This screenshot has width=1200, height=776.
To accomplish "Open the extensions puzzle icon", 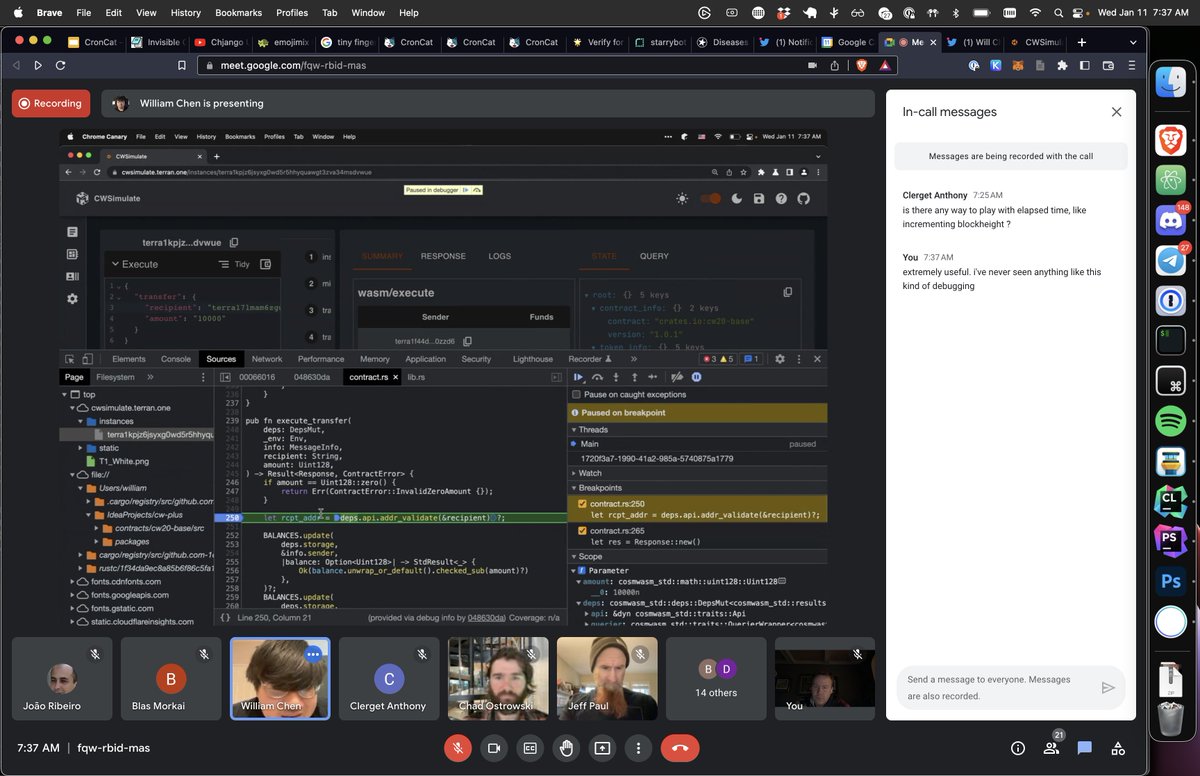I will click(x=1062, y=65).
